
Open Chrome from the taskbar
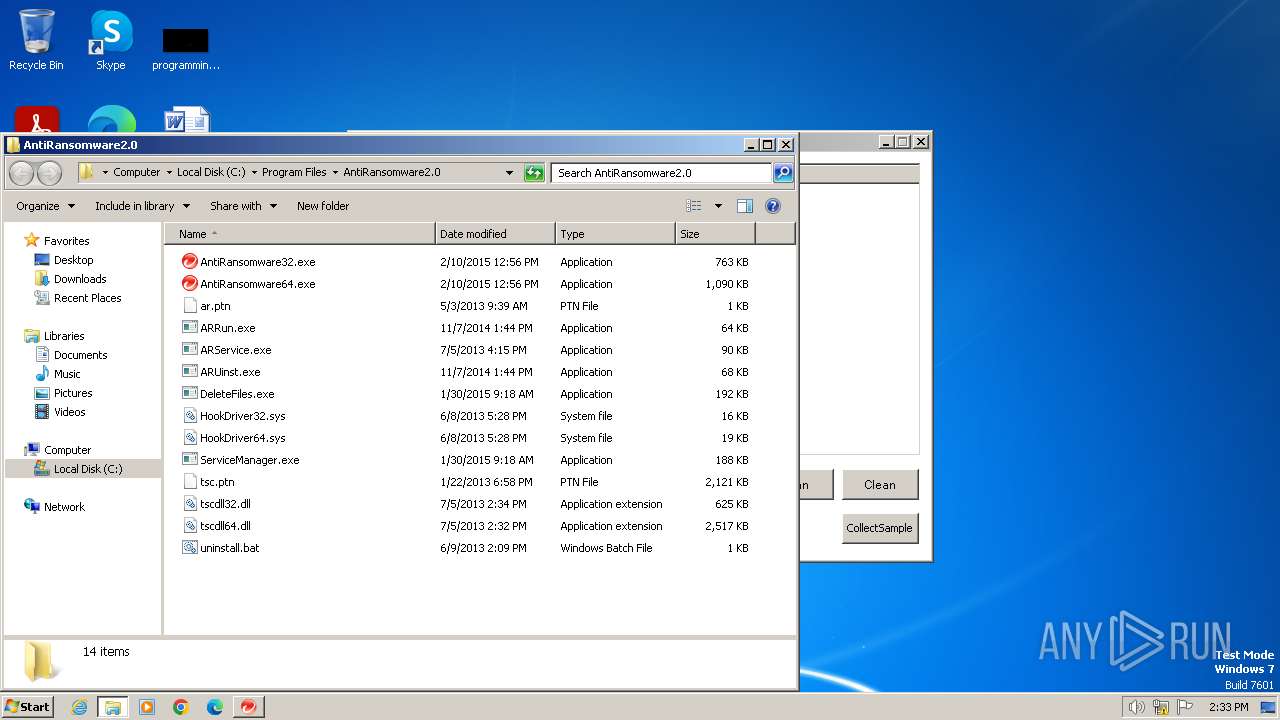pos(181,707)
